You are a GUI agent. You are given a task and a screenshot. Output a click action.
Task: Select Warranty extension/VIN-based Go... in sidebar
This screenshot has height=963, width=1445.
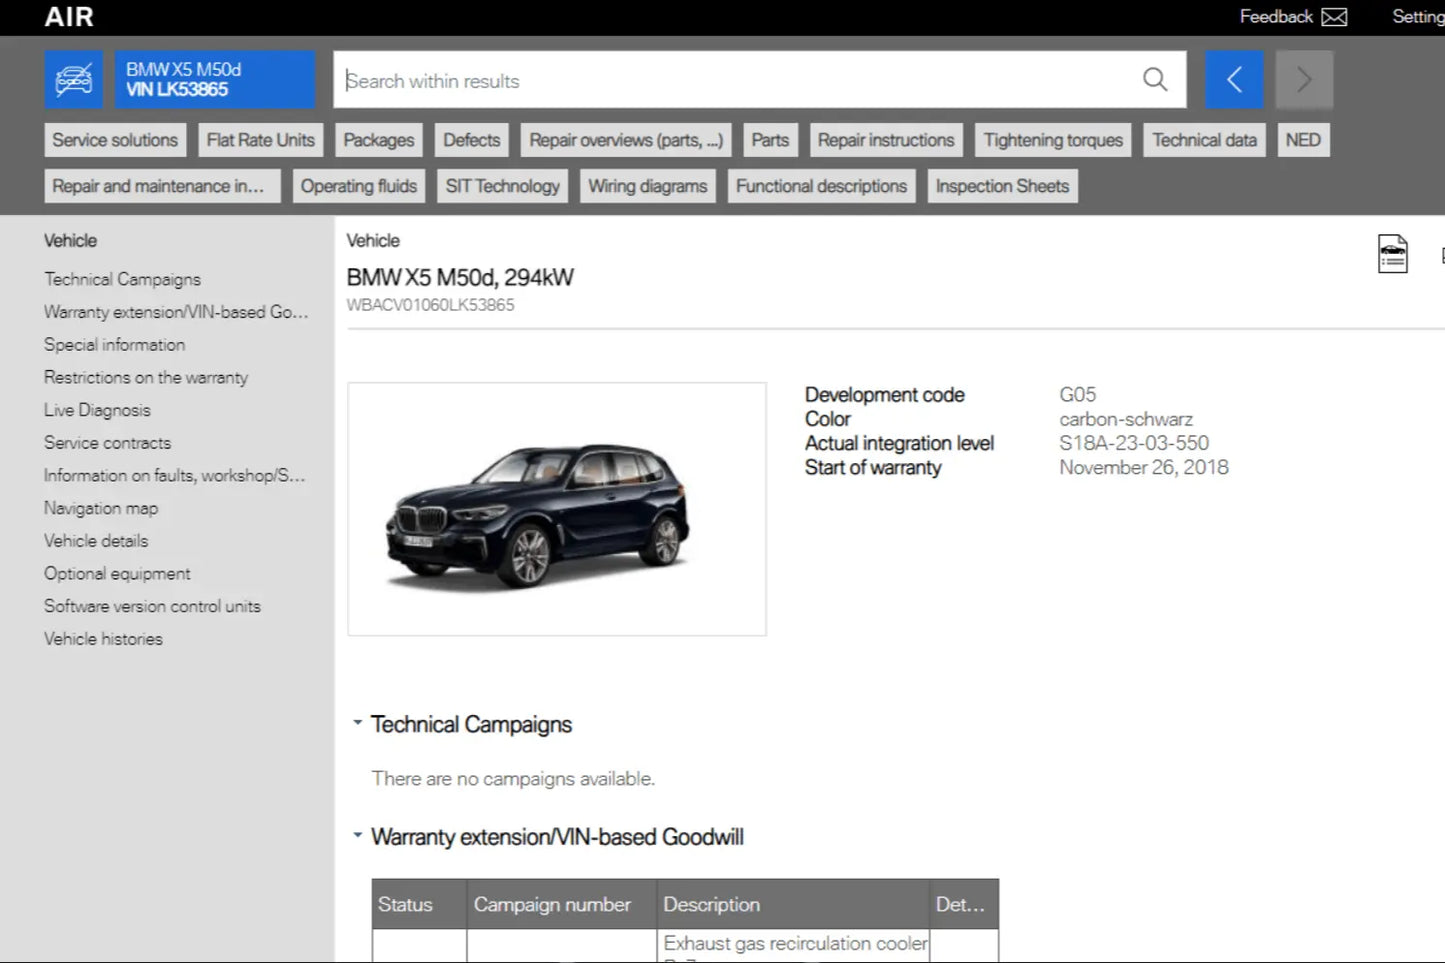point(176,312)
